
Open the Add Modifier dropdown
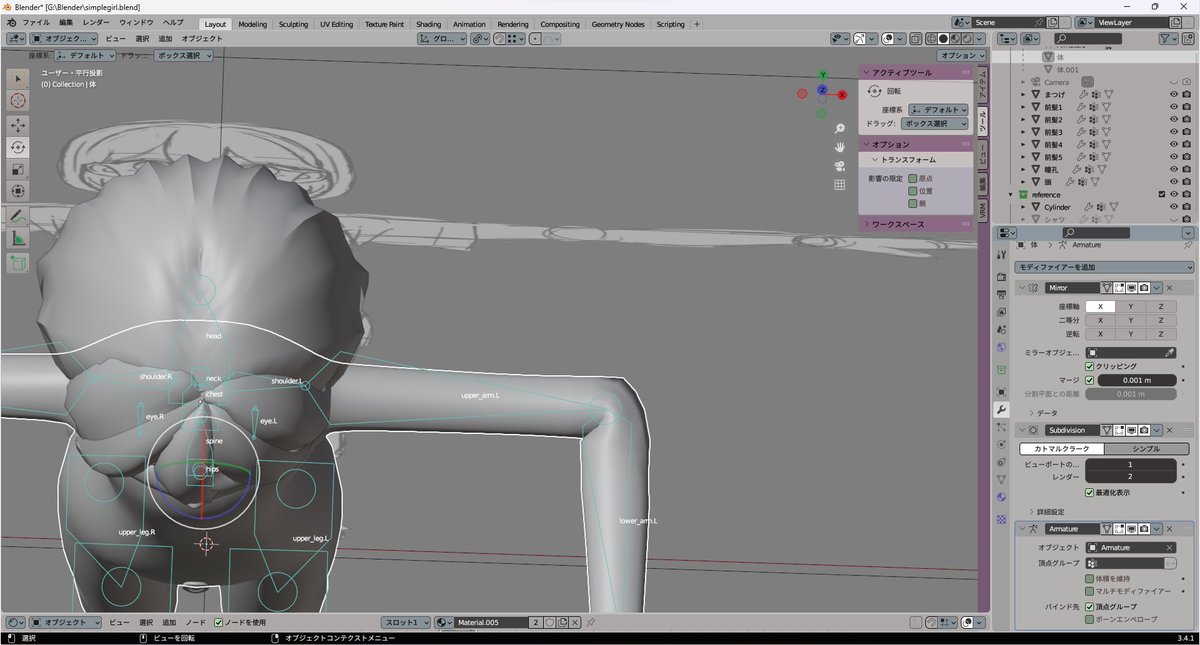1104,267
